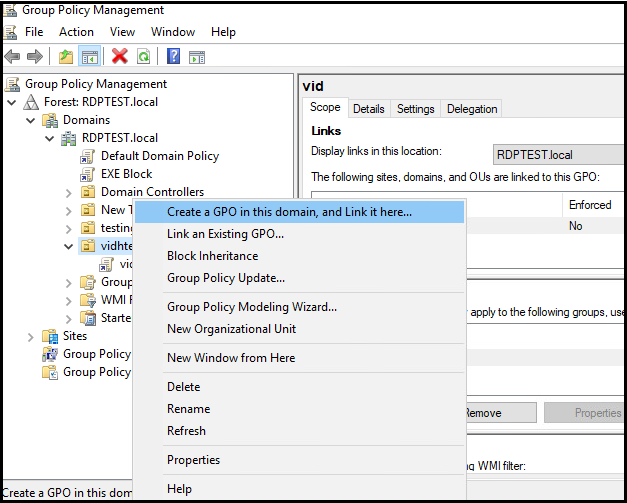Open the File menu
This screenshot has width=627, height=503.
pyautogui.click(x=34, y=32)
